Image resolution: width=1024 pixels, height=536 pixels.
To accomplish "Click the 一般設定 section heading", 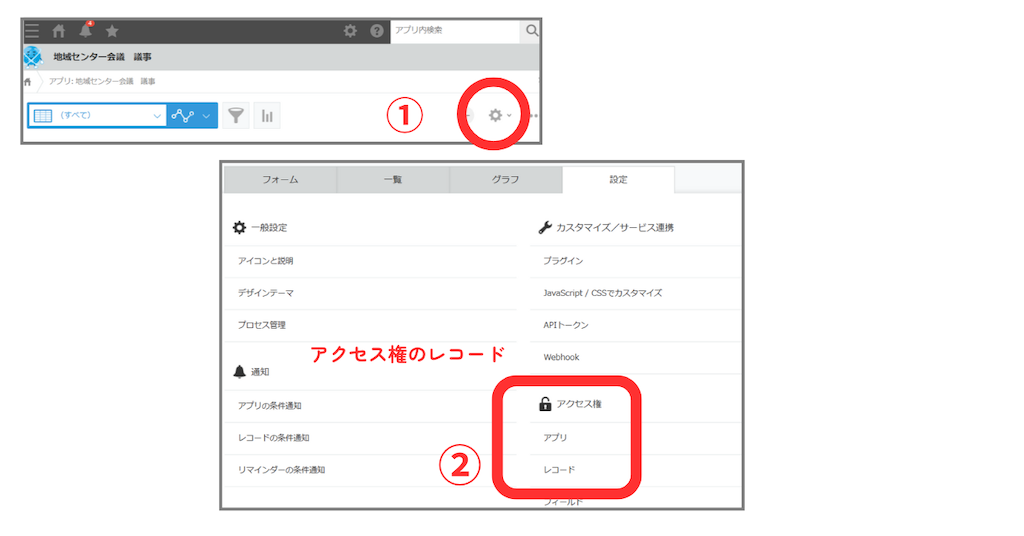I will point(269,228).
